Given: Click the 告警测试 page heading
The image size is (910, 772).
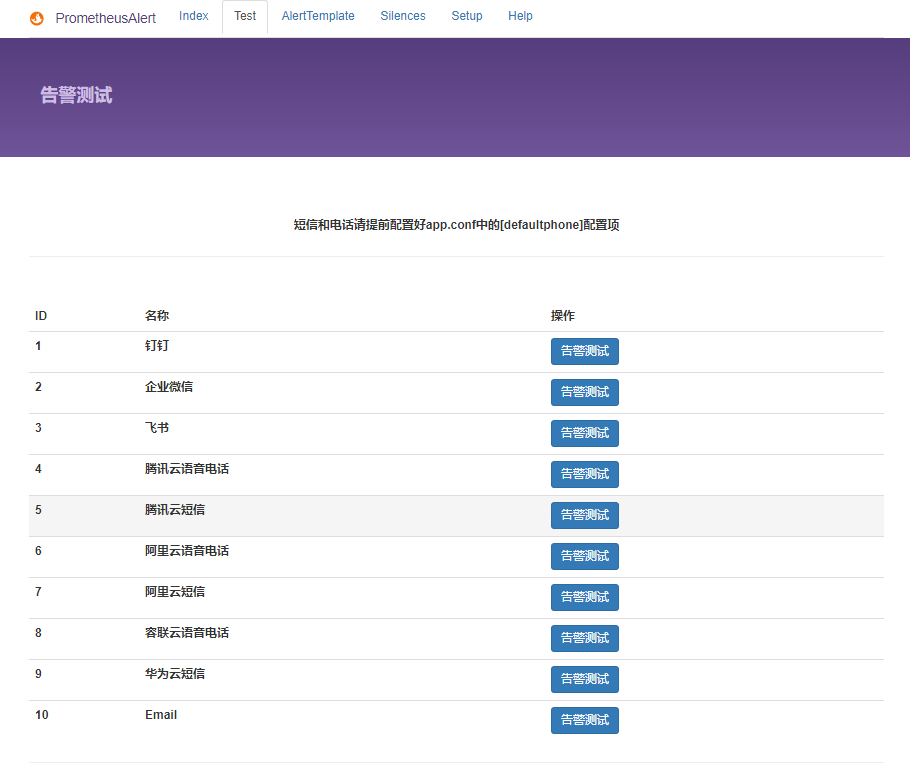Looking at the screenshot, I should pos(76,95).
